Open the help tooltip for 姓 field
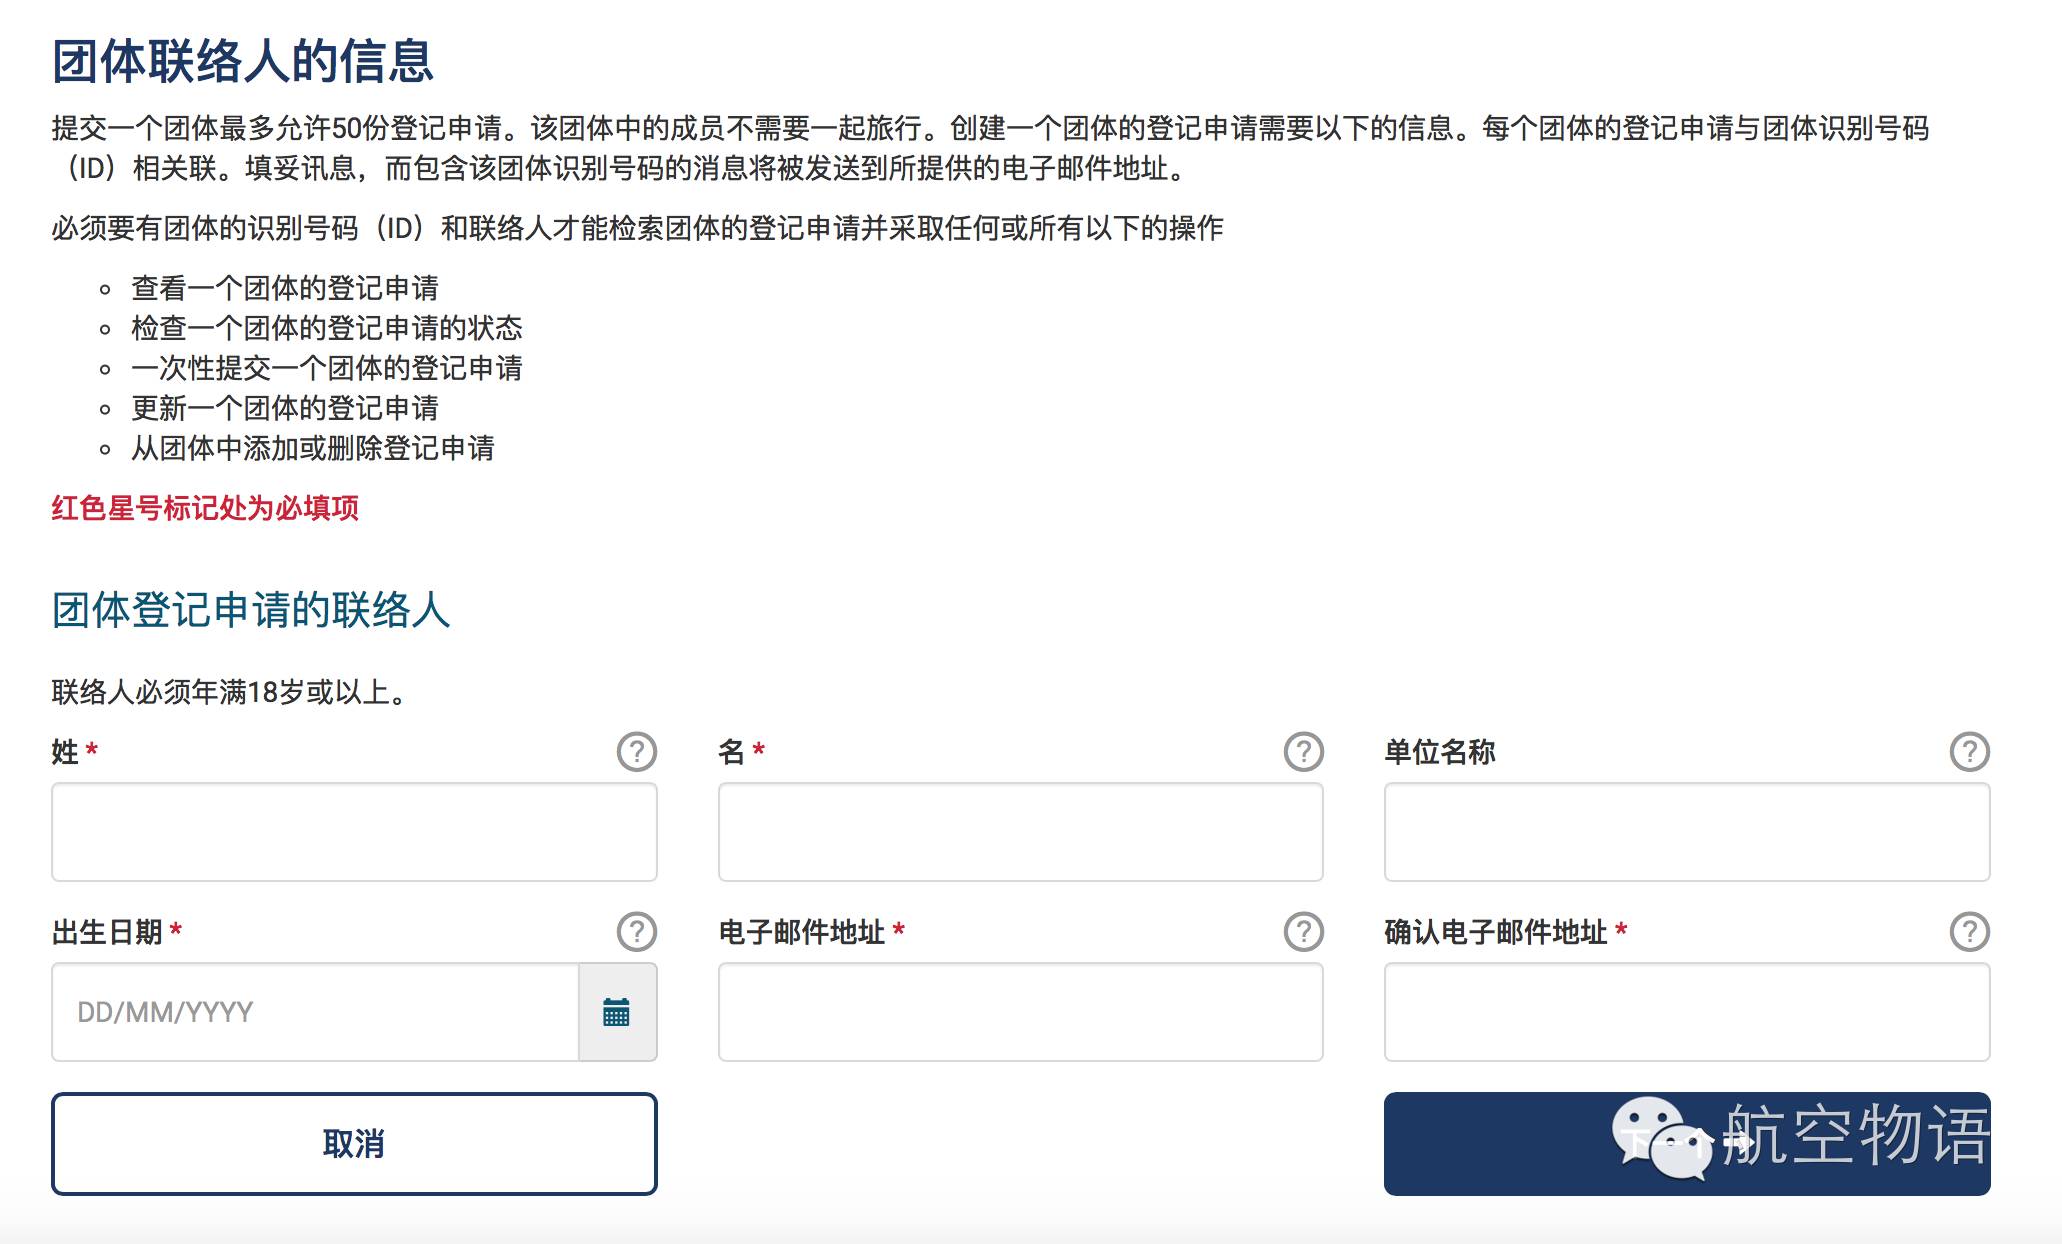2062x1244 pixels. pyautogui.click(x=636, y=751)
